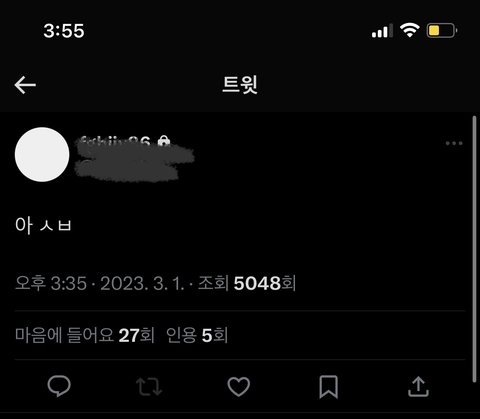480x419 pixels.
Task: Open the three-dot more options menu
Action: [x=454, y=143]
